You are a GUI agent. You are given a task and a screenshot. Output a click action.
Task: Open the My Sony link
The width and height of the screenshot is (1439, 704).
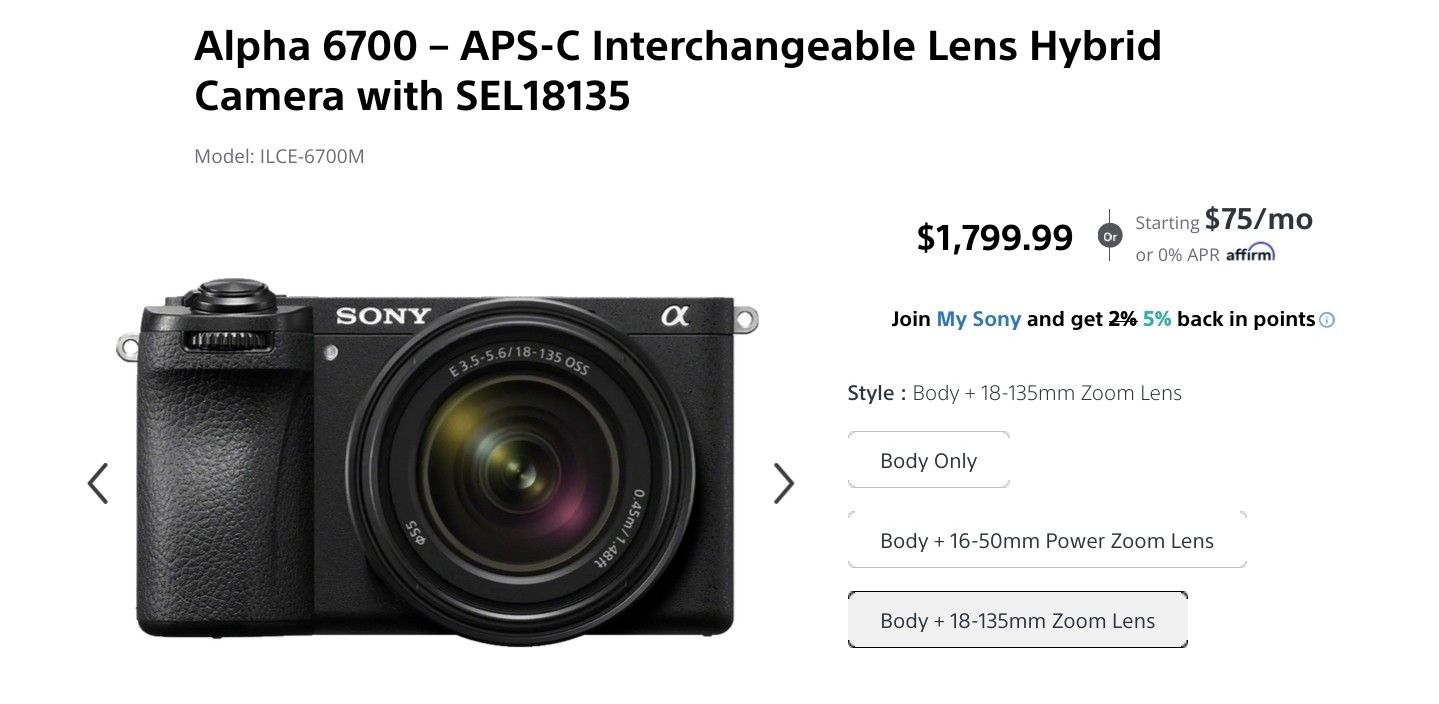point(978,318)
